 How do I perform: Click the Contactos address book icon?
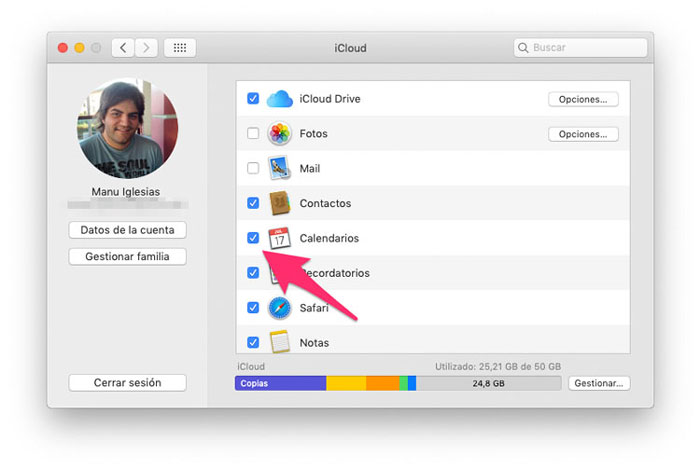279,203
